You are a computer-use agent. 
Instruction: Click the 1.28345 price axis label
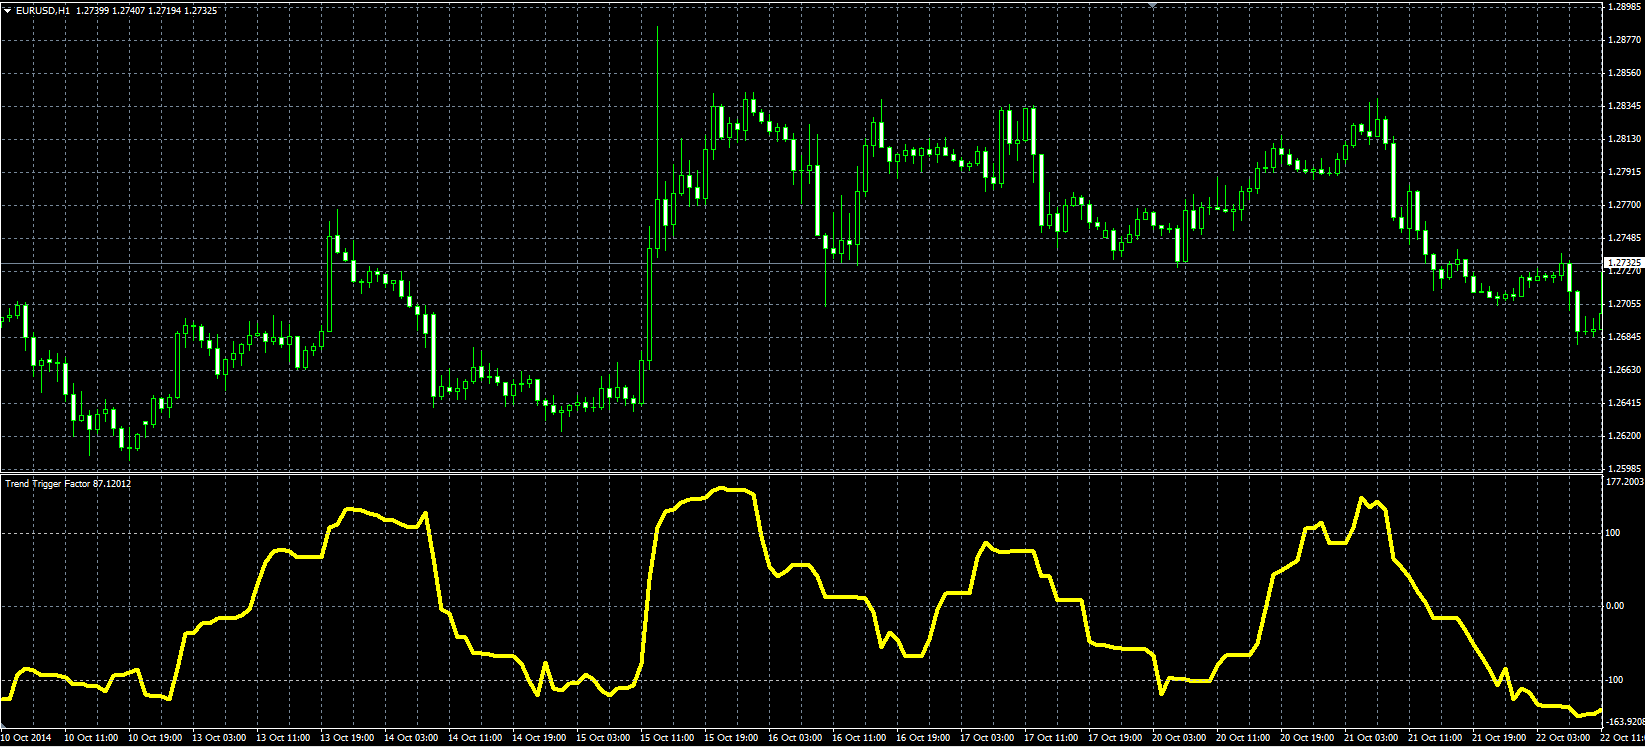1625,106
